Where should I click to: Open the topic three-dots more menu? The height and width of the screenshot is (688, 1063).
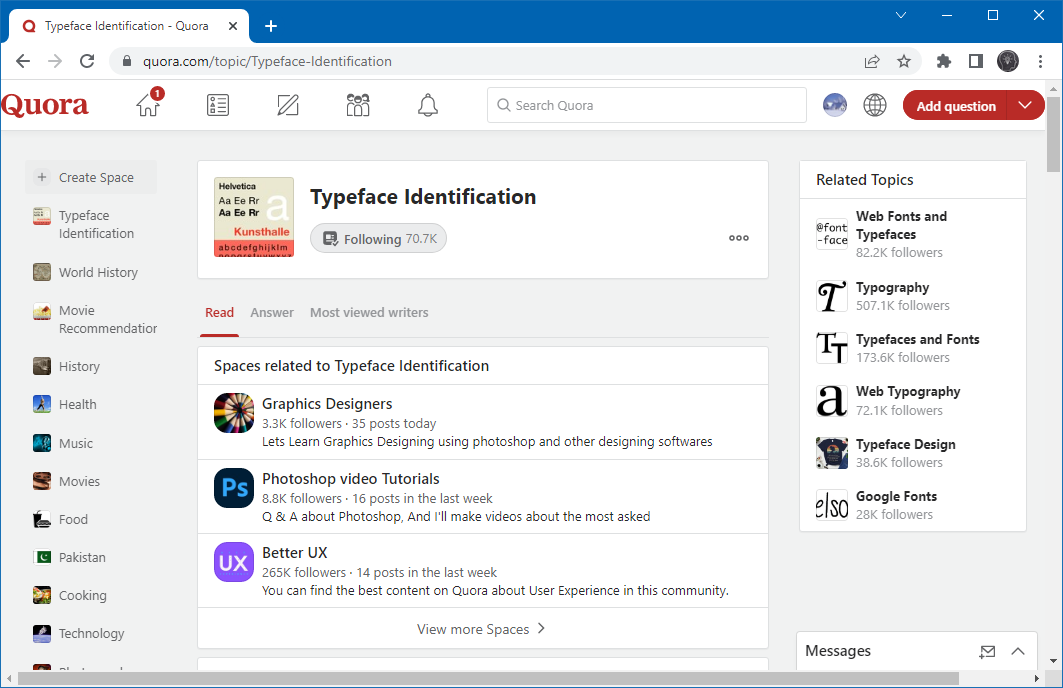[x=739, y=238]
